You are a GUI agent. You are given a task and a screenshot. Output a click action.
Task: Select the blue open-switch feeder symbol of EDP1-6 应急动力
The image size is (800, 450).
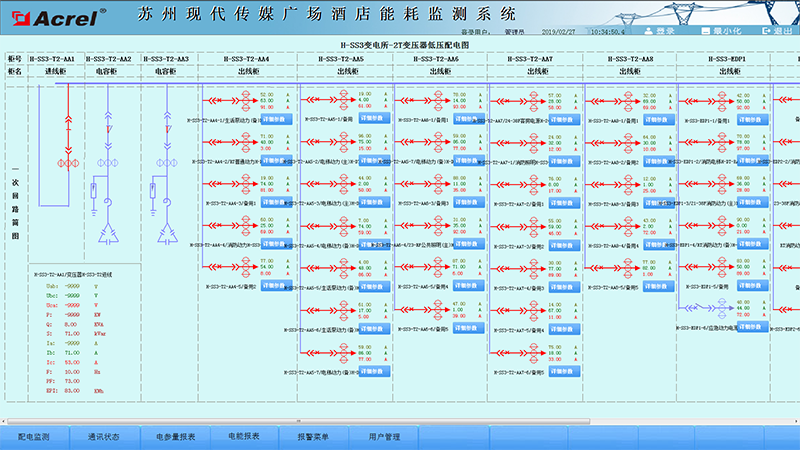(706, 308)
